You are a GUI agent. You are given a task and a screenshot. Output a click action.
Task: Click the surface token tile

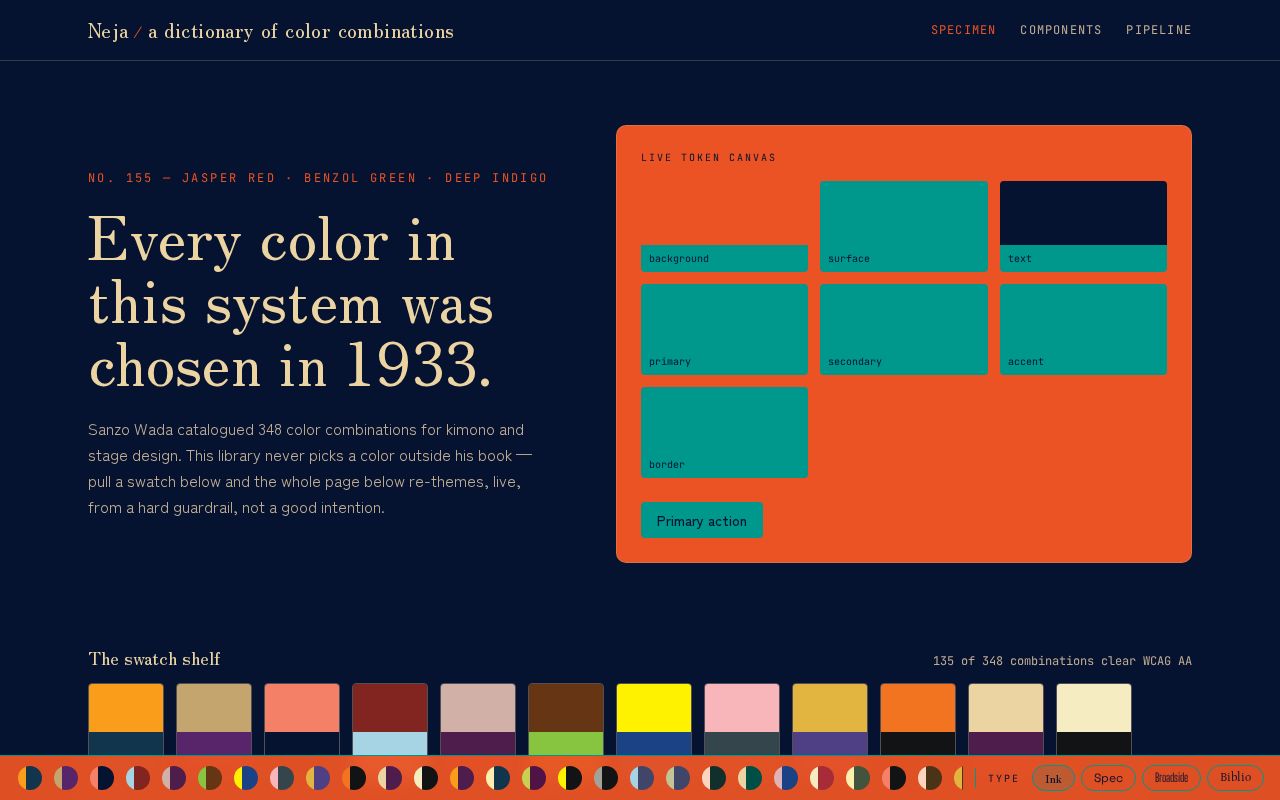point(904,226)
